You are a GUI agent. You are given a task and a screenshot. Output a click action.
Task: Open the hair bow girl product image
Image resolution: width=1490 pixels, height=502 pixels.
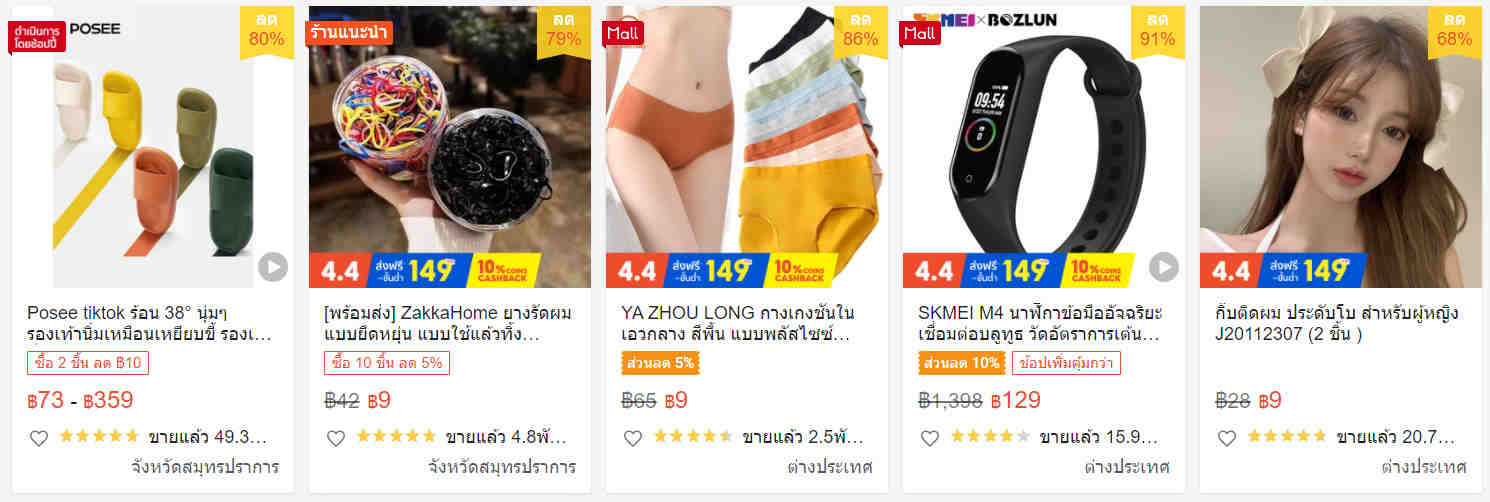1342,147
